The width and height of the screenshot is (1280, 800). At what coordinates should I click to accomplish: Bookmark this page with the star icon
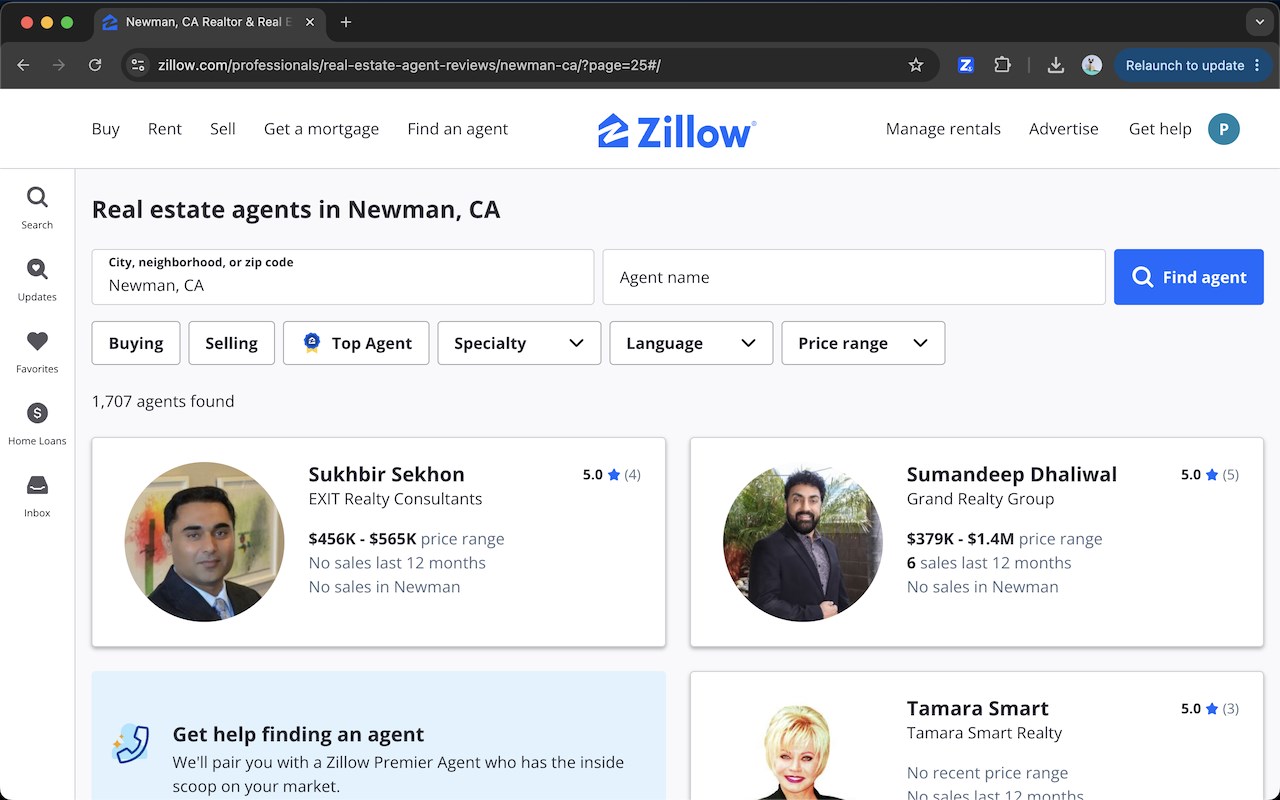[x=915, y=65]
